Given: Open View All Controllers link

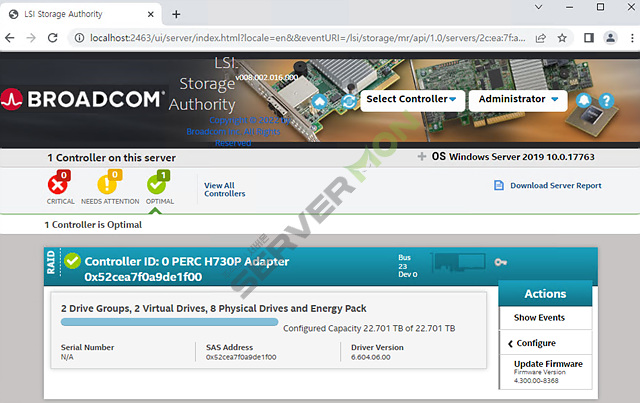Looking at the screenshot, I should point(224,189).
